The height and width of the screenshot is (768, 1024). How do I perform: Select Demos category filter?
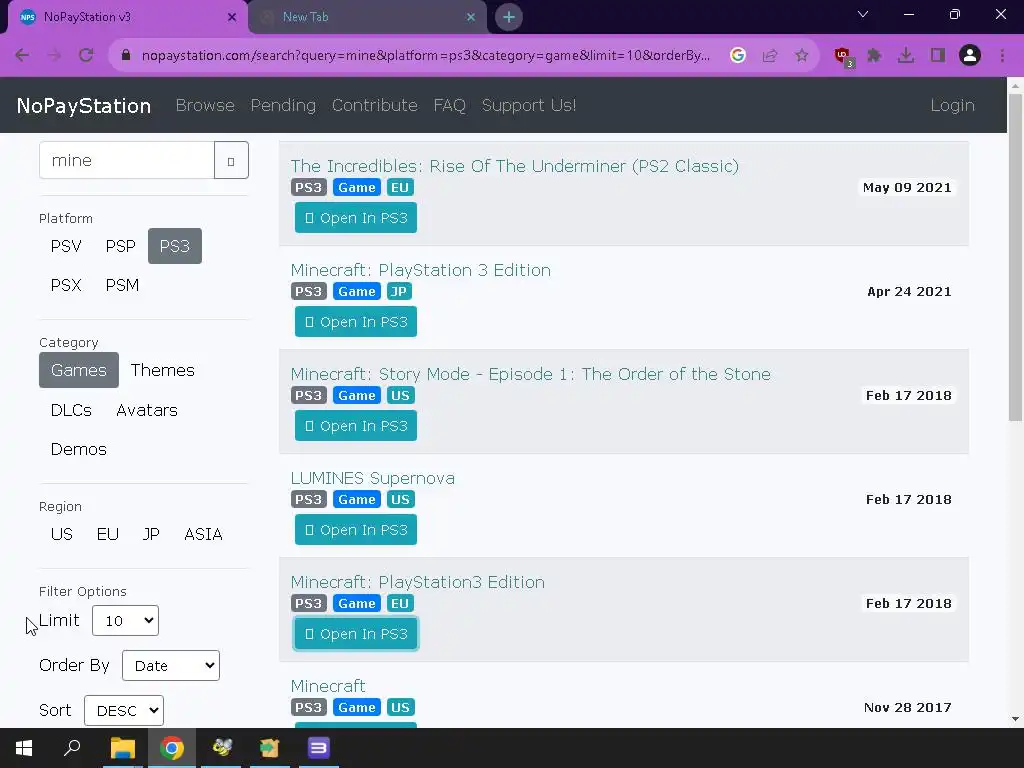[x=78, y=449]
